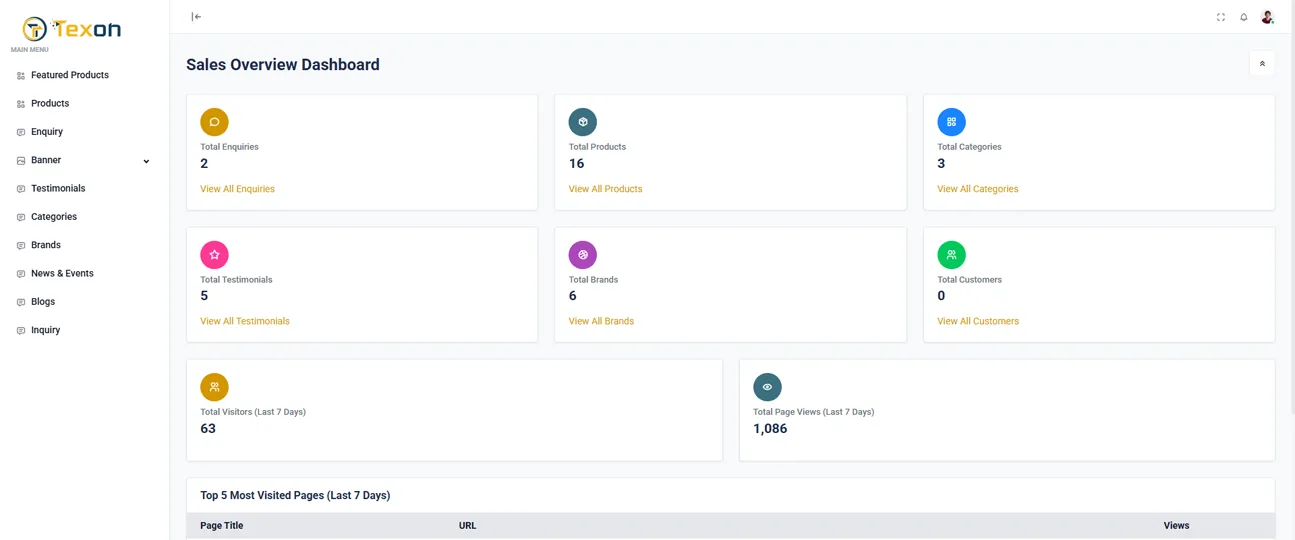Click the Total Products box icon
Image resolution: width=1295 pixels, height=540 pixels.
(583, 122)
